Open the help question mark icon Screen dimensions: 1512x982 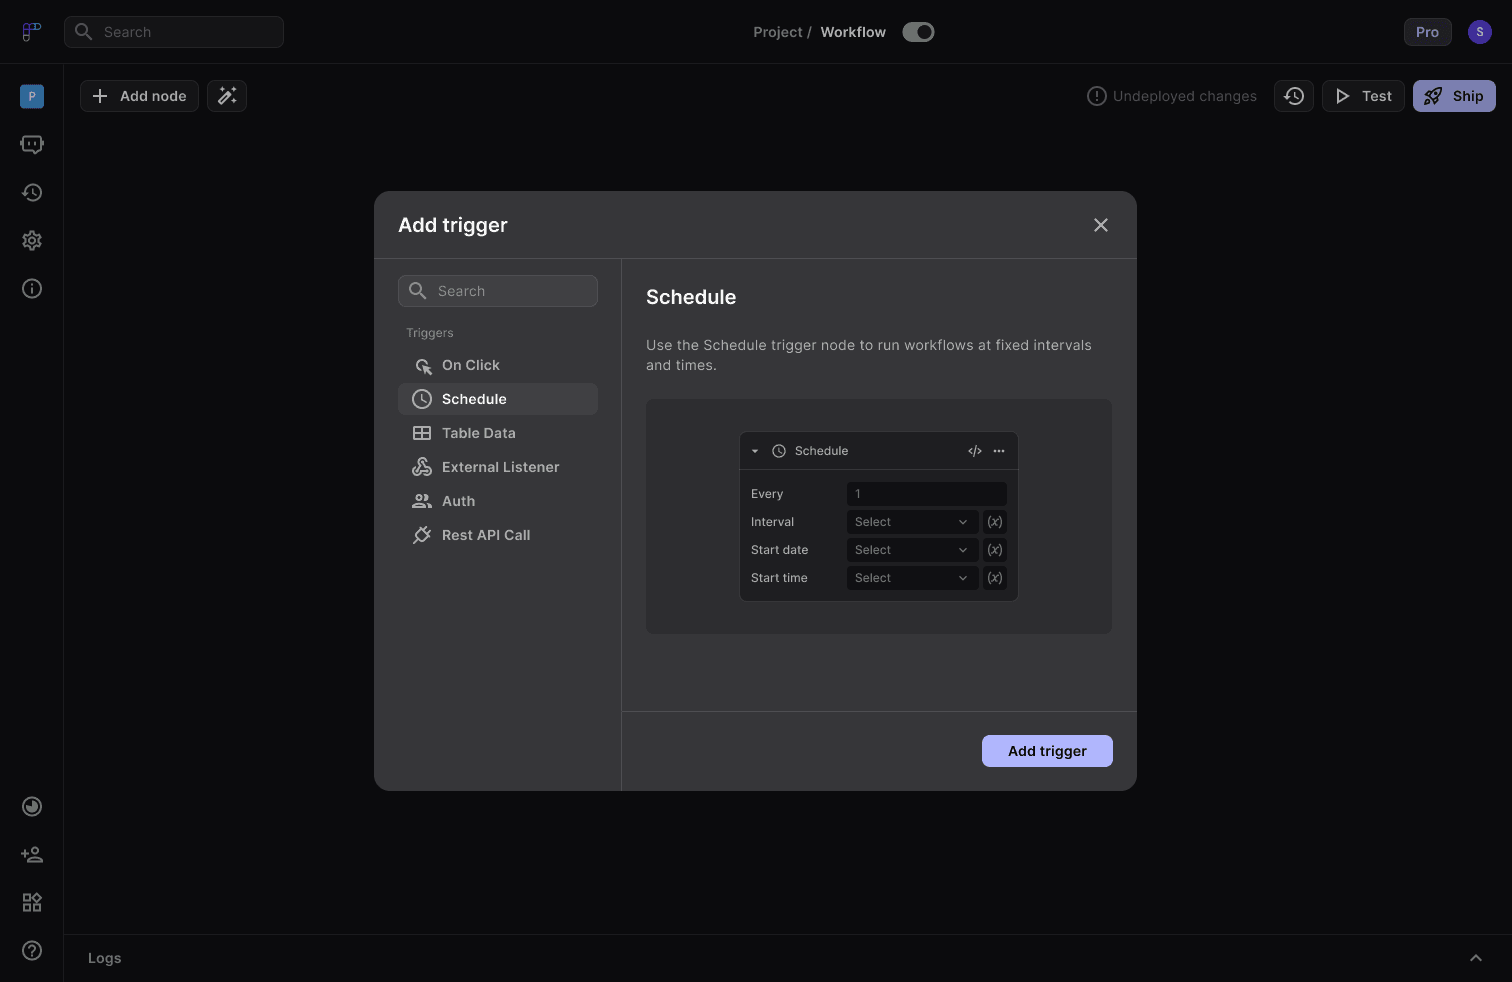(32, 950)
